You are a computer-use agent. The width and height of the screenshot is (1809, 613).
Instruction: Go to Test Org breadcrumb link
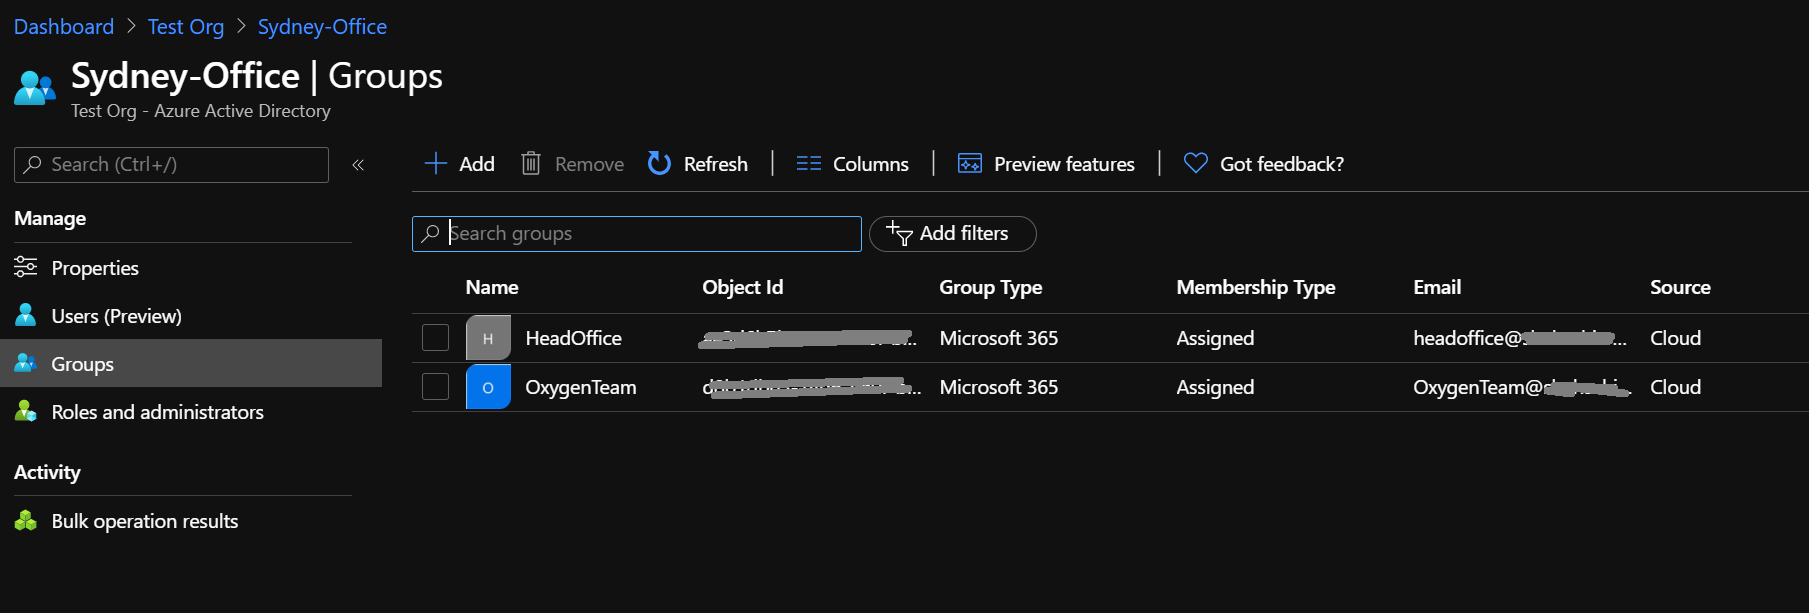186,27
